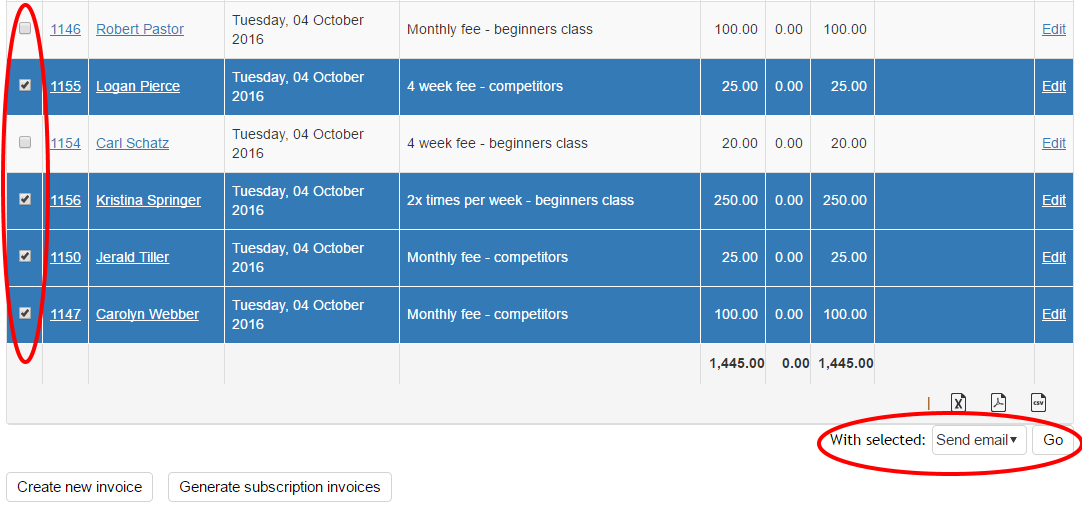Select the checkbox for Carl Schatz

[25, 143]
